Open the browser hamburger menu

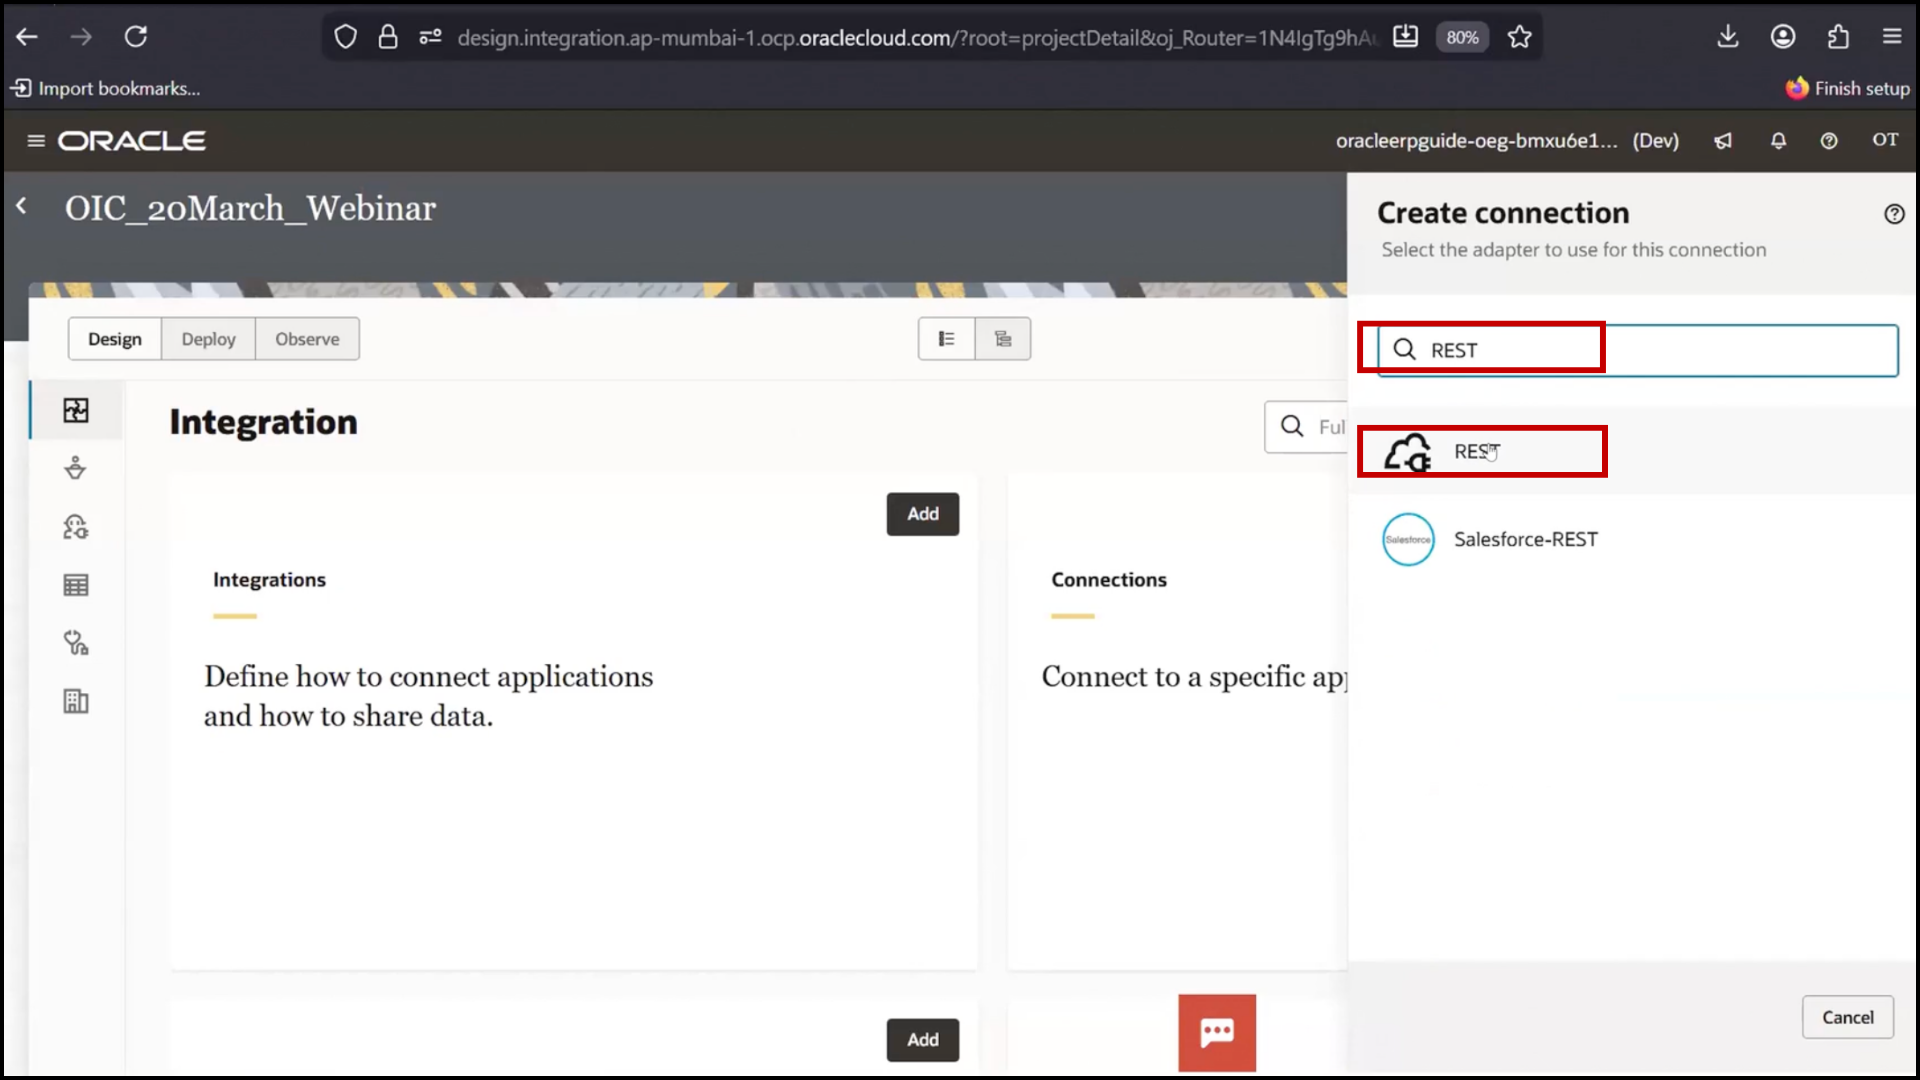(1892, 37)
